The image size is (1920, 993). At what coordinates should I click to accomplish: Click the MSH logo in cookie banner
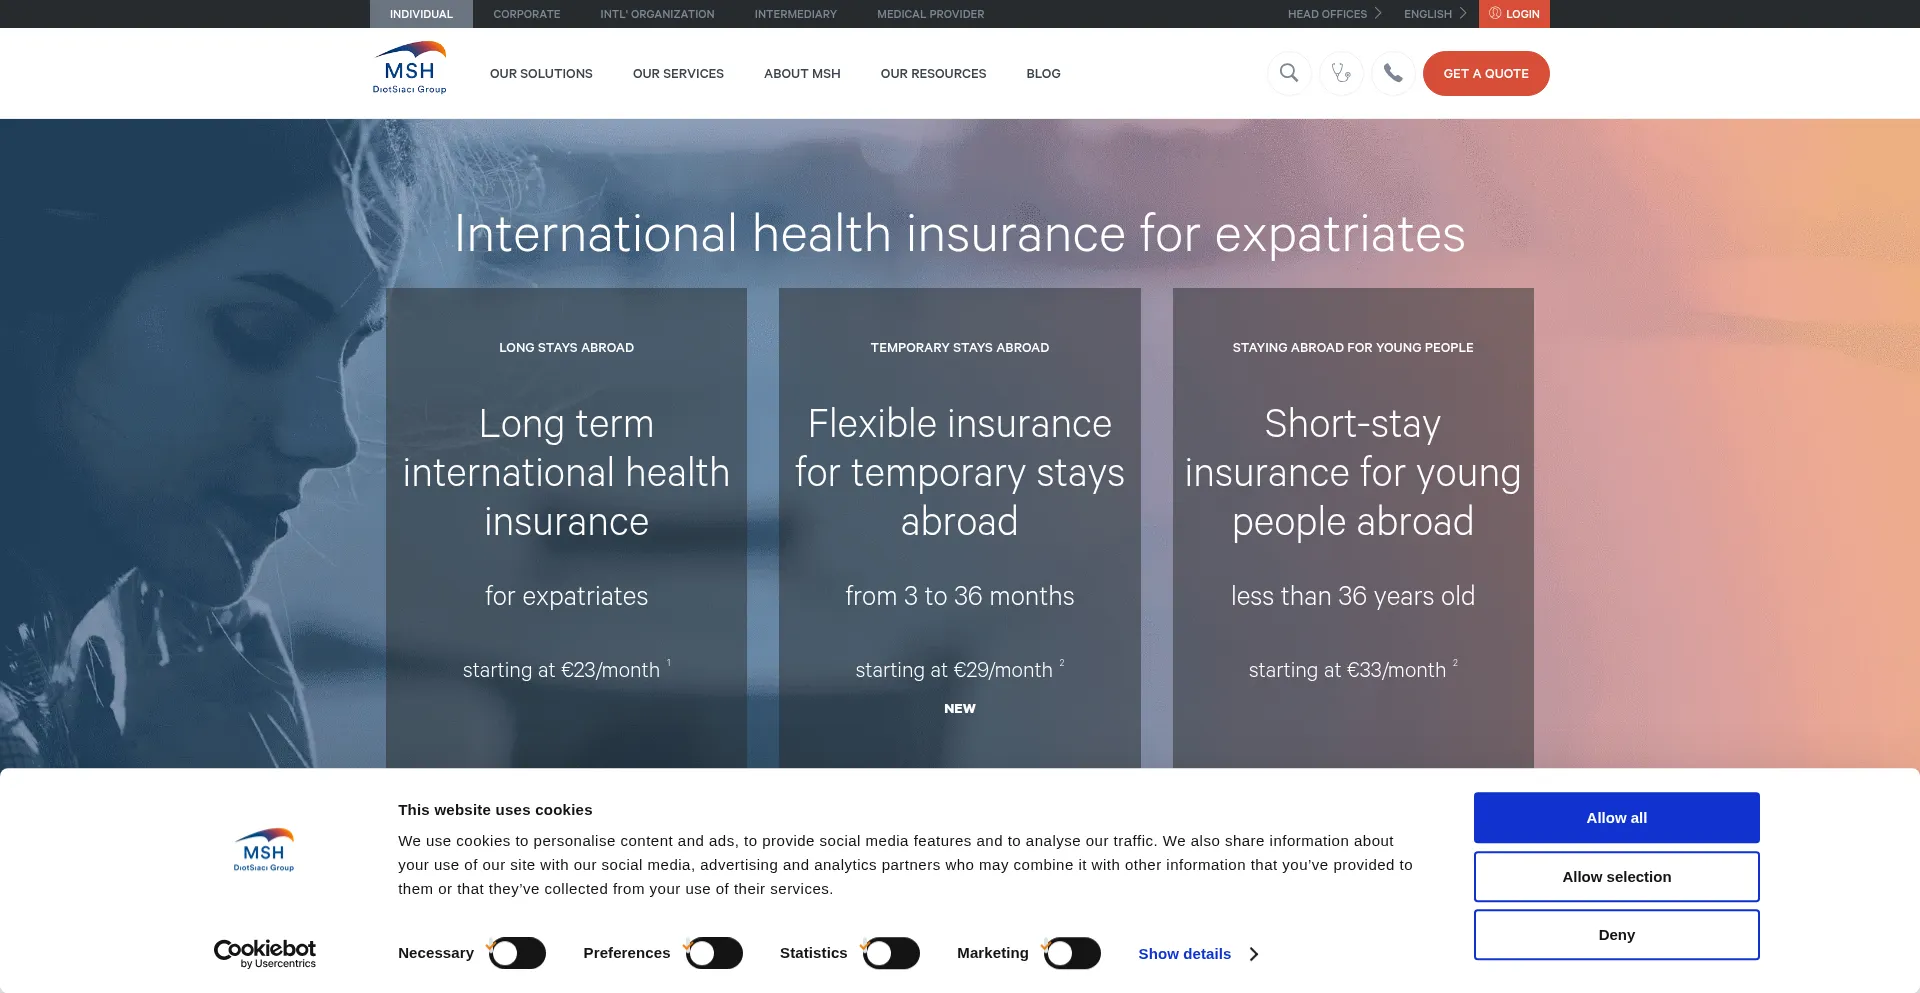click(264, 850)
